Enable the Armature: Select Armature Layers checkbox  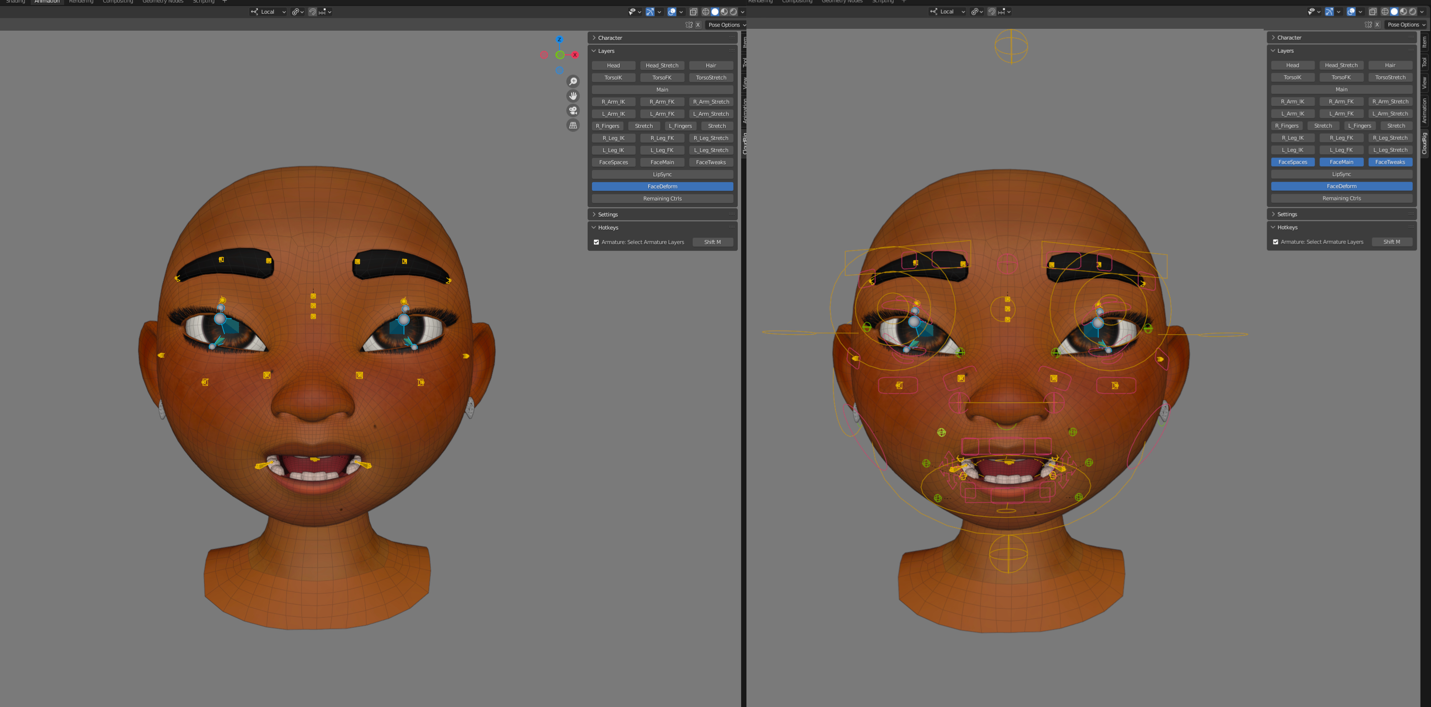pyautogui.click(x=597, y=242)
